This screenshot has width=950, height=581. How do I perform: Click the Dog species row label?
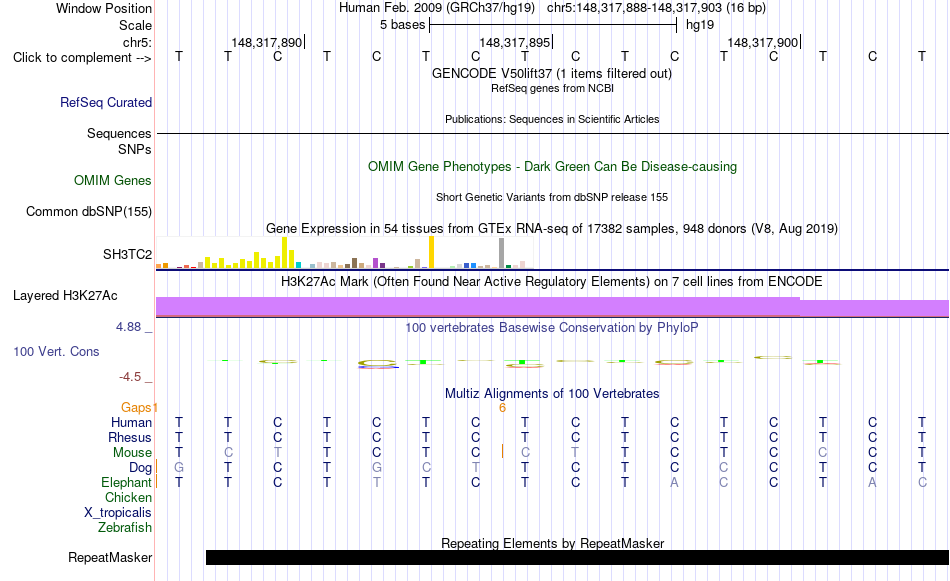pyautogui.click(x=140, y=468)
